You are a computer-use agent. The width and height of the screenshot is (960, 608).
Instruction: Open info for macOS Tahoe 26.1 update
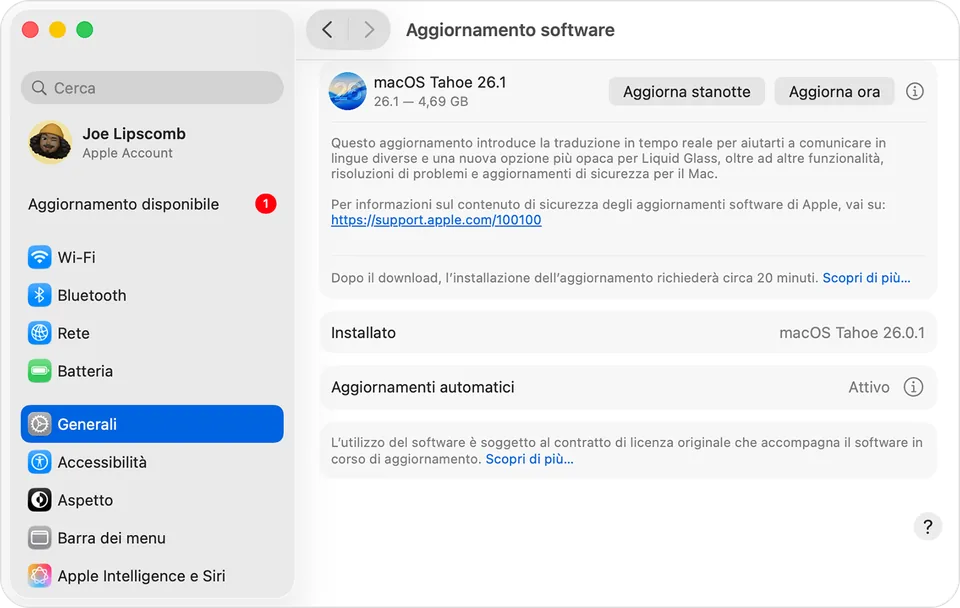[x=915, y=91]
